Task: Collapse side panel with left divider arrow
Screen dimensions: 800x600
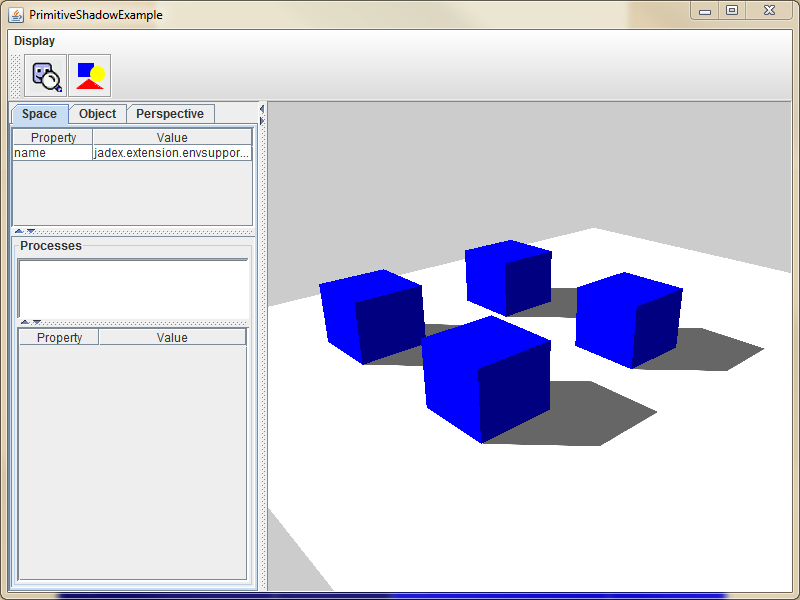Action: click(x=261, y=109)
